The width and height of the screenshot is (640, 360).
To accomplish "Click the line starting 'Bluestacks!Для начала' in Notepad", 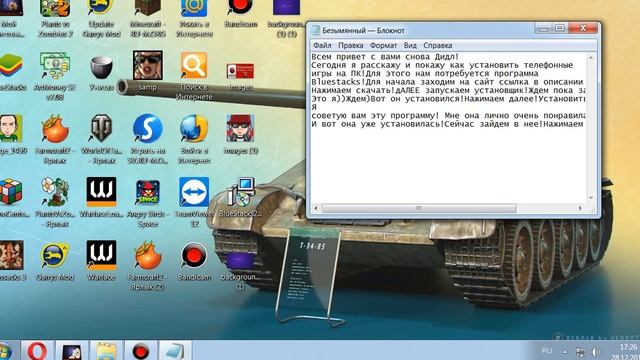I will point(447,82).
